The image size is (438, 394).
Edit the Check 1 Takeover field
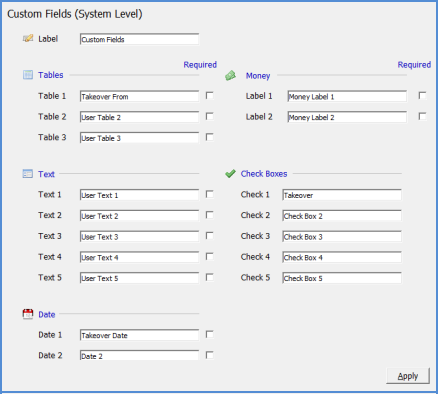tap(342, 195)
